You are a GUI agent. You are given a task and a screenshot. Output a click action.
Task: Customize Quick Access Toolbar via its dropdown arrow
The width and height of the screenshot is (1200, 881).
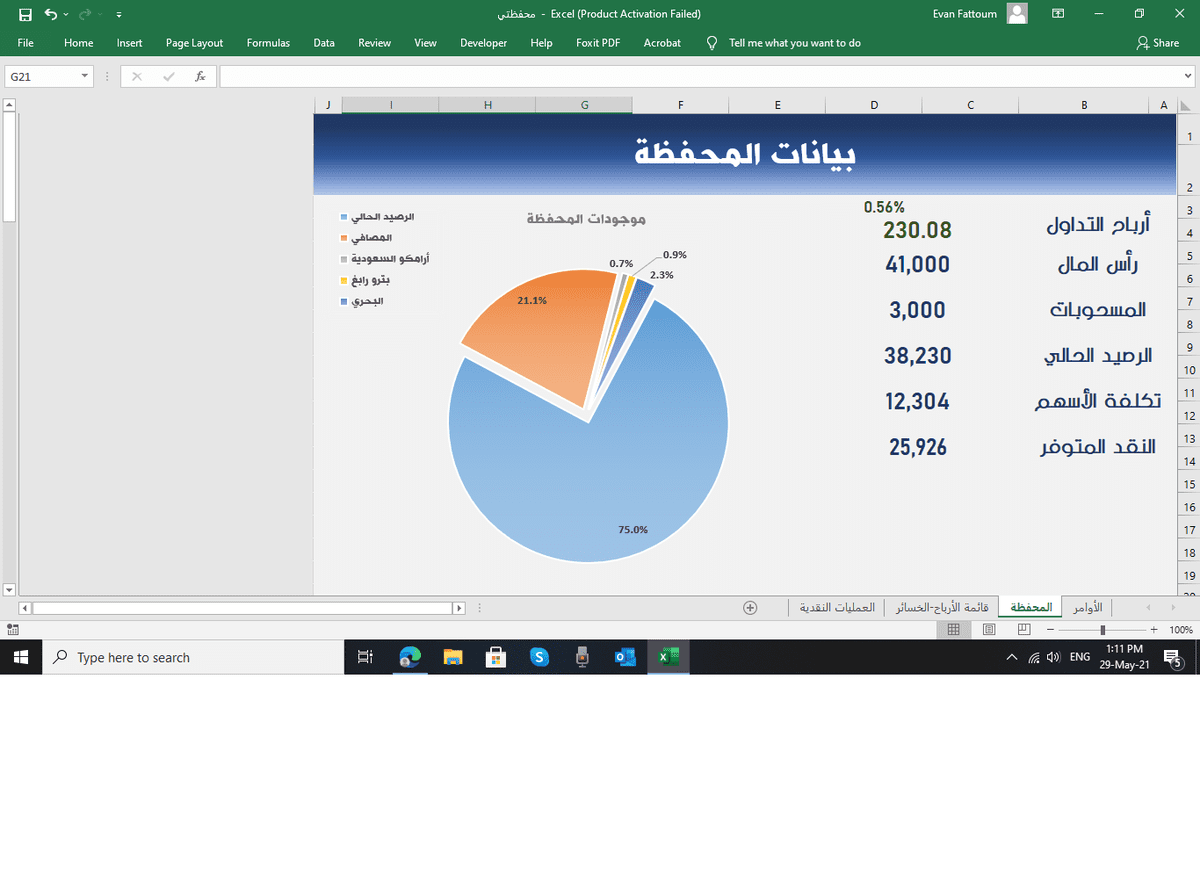point(117,15)
